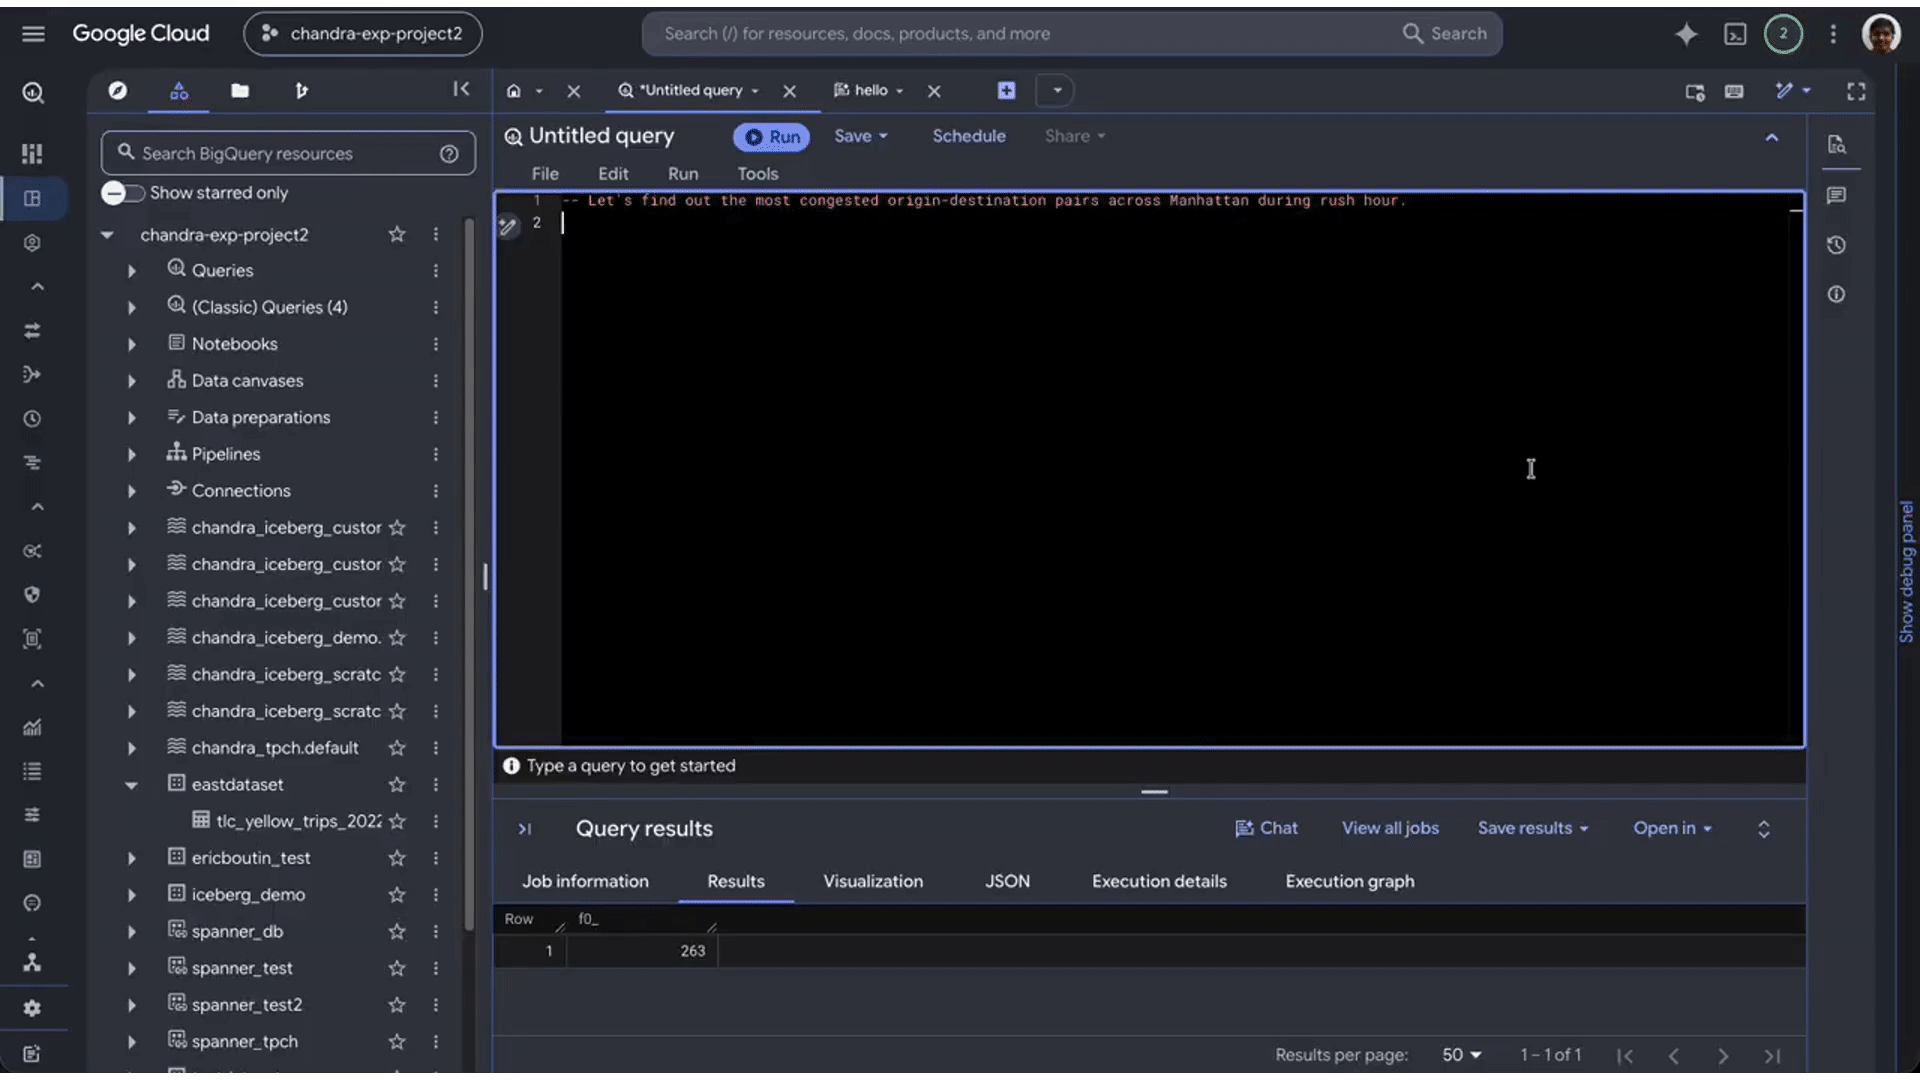Viewport: 1920px width, 1080px height.
Task: Select the chandra-exp-project2 project picker
Action: coord(363,34)
